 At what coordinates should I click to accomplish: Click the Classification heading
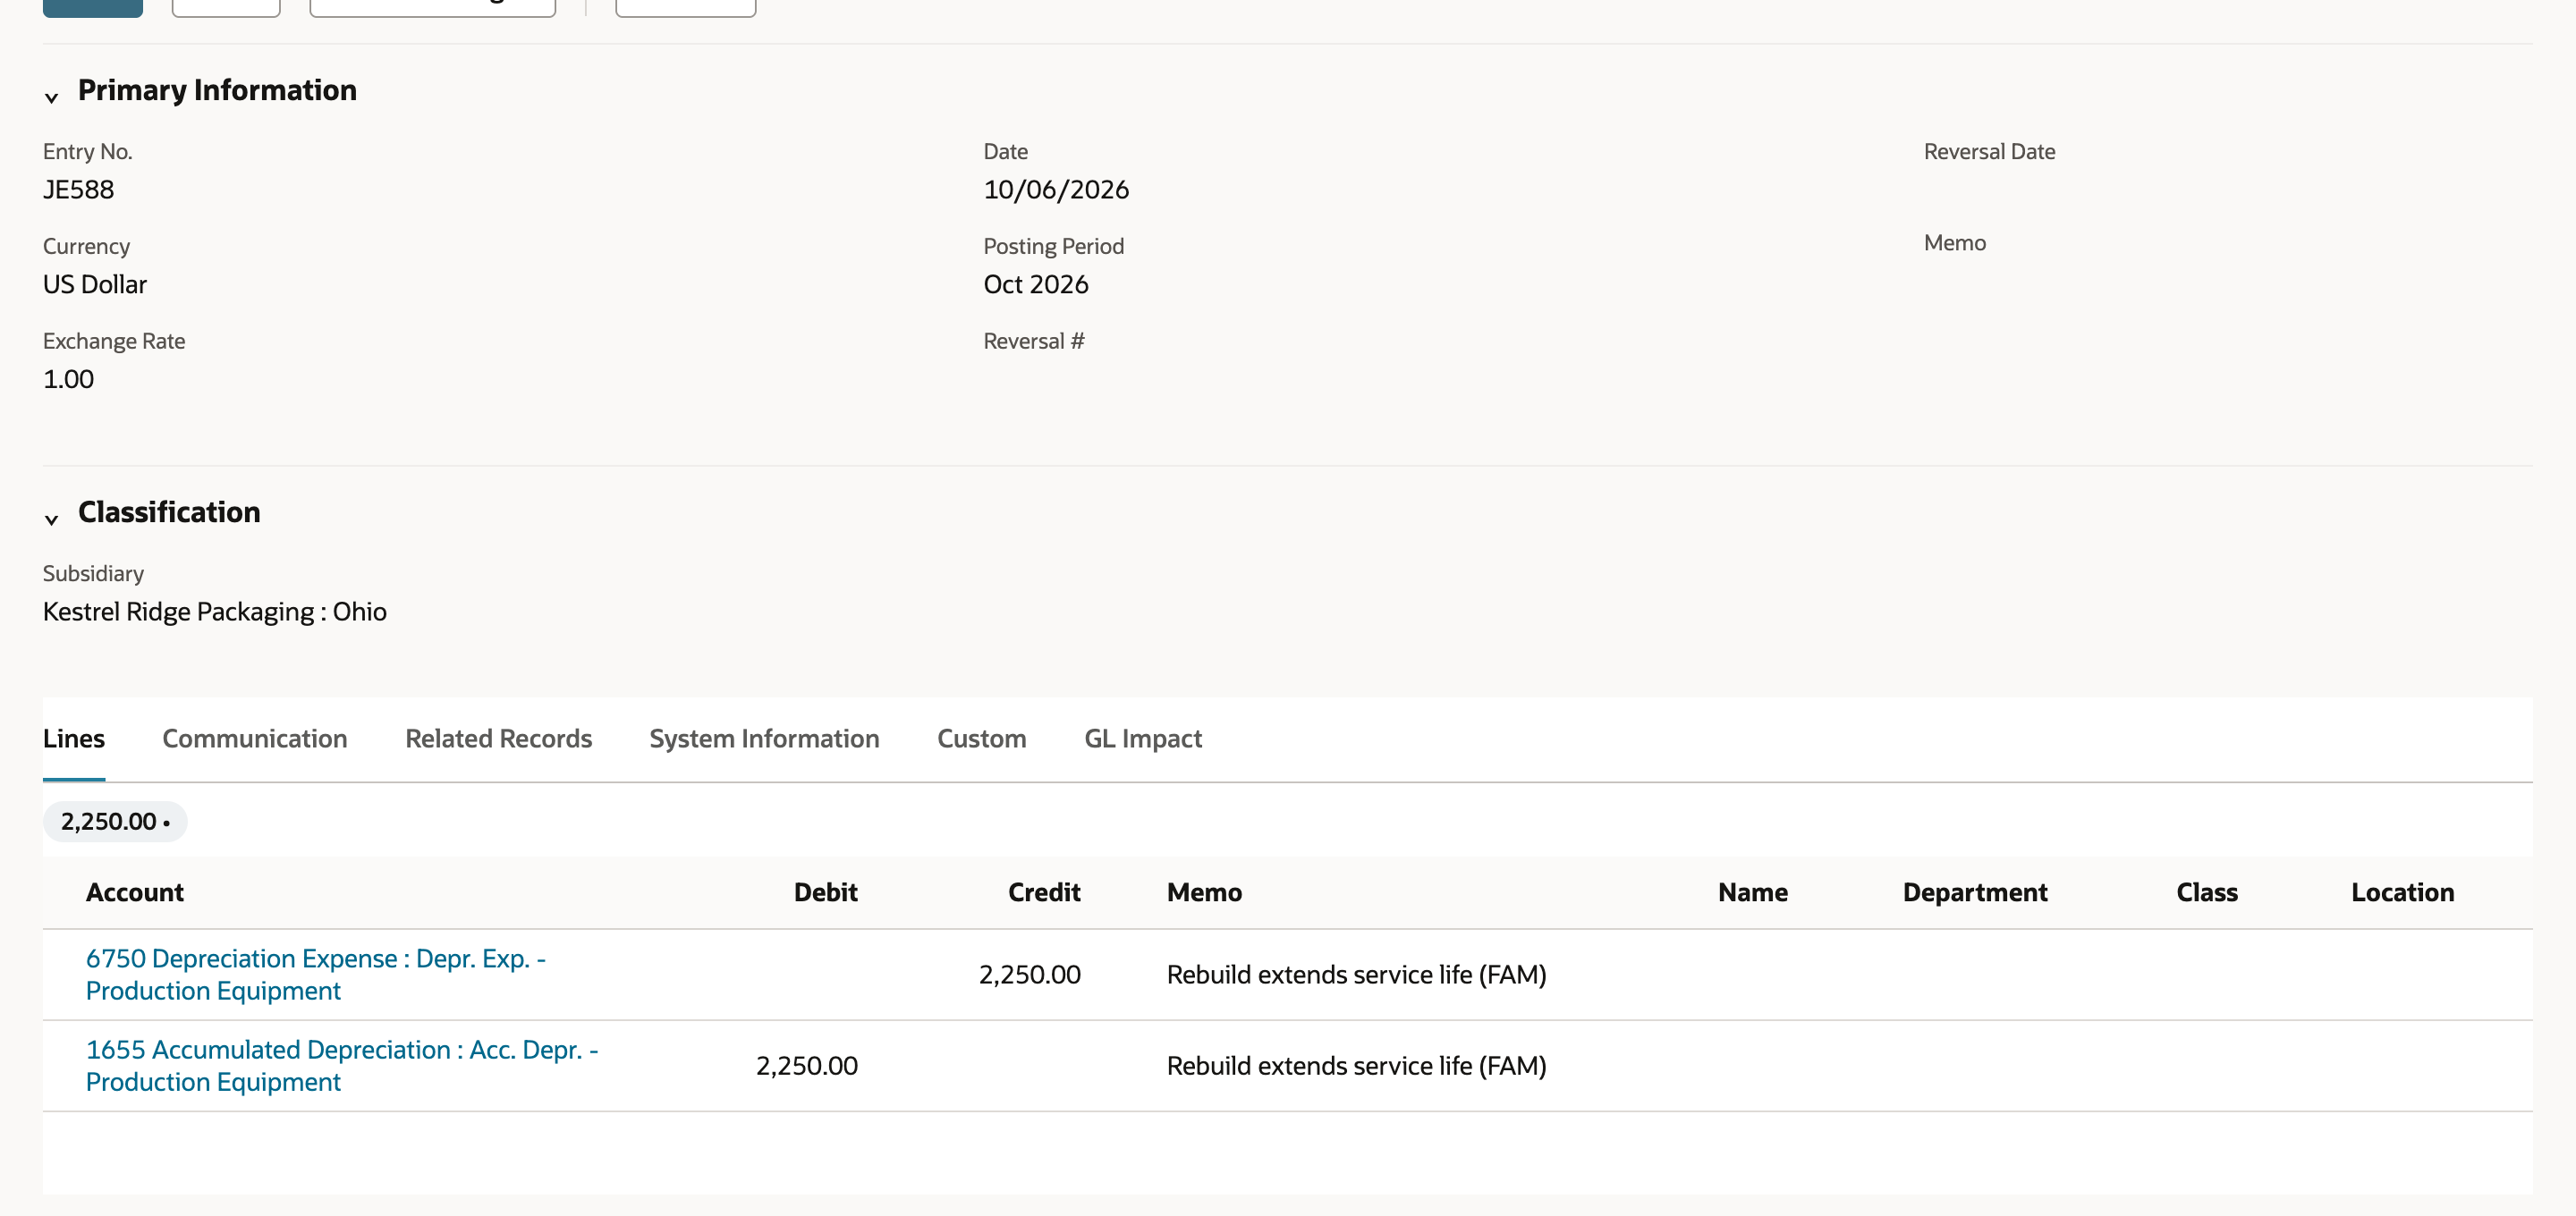(x=169, y=512)
